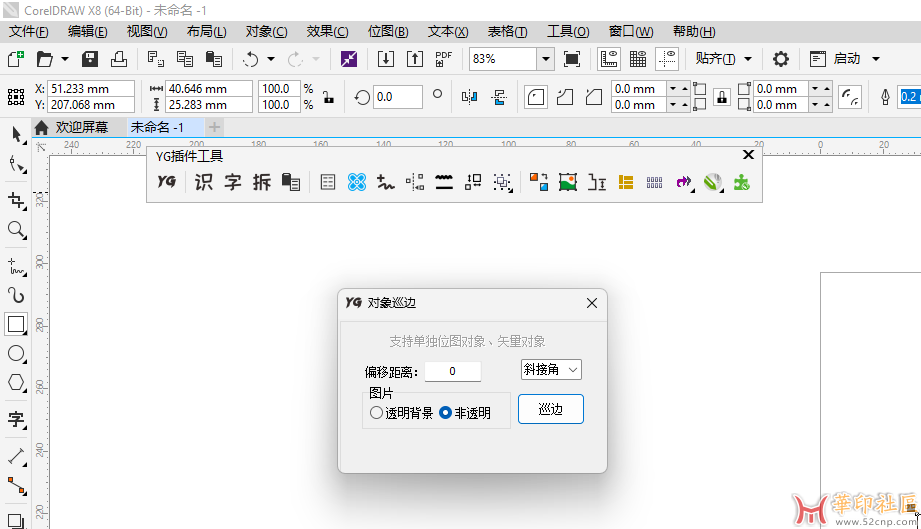921x529 pixels.
Task: Expand the Open file dropdown arrow
Action: [x=65, y=59]
